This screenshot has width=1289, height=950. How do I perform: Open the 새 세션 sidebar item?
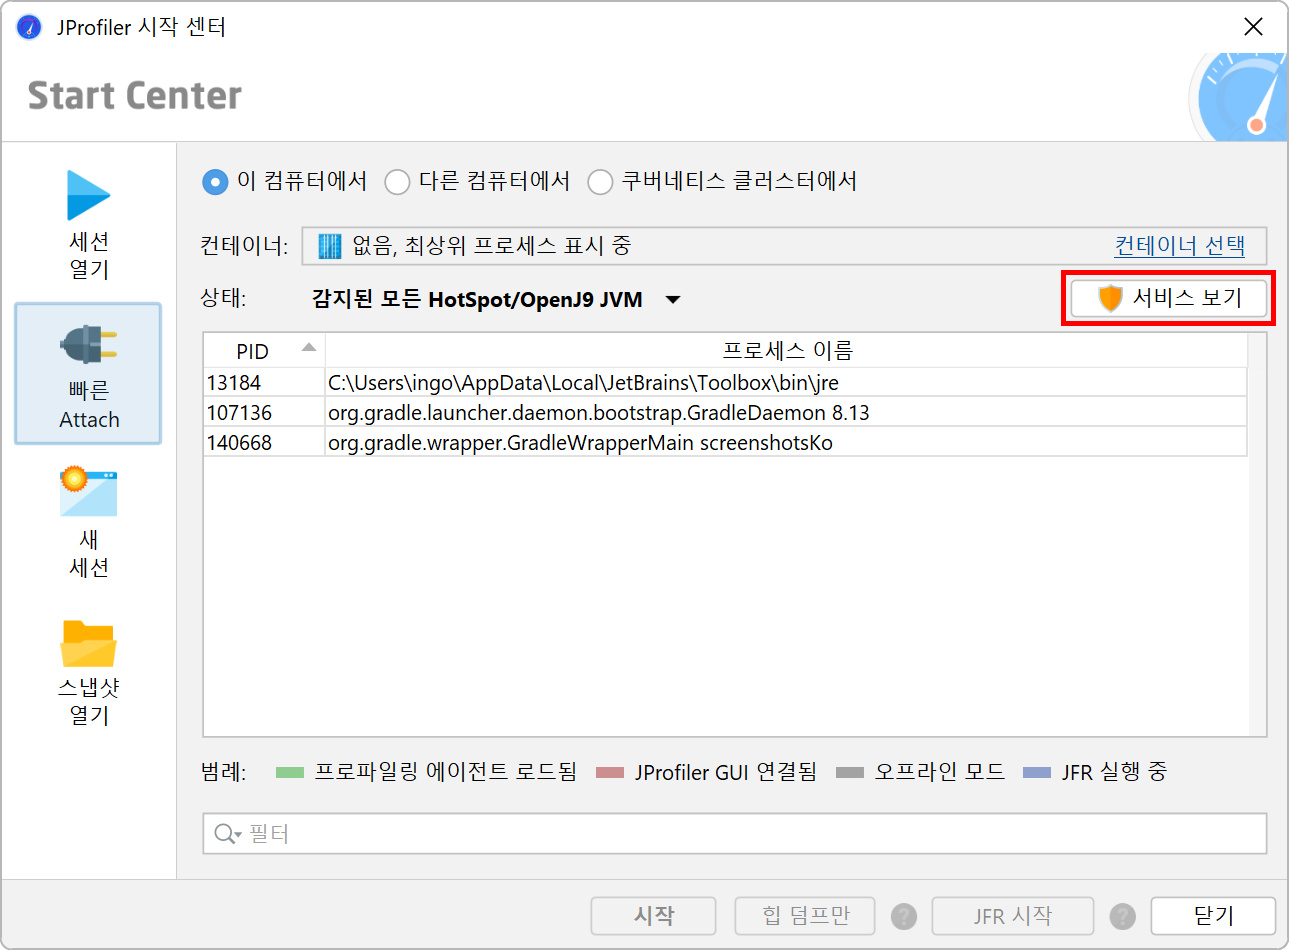point(89,523)
